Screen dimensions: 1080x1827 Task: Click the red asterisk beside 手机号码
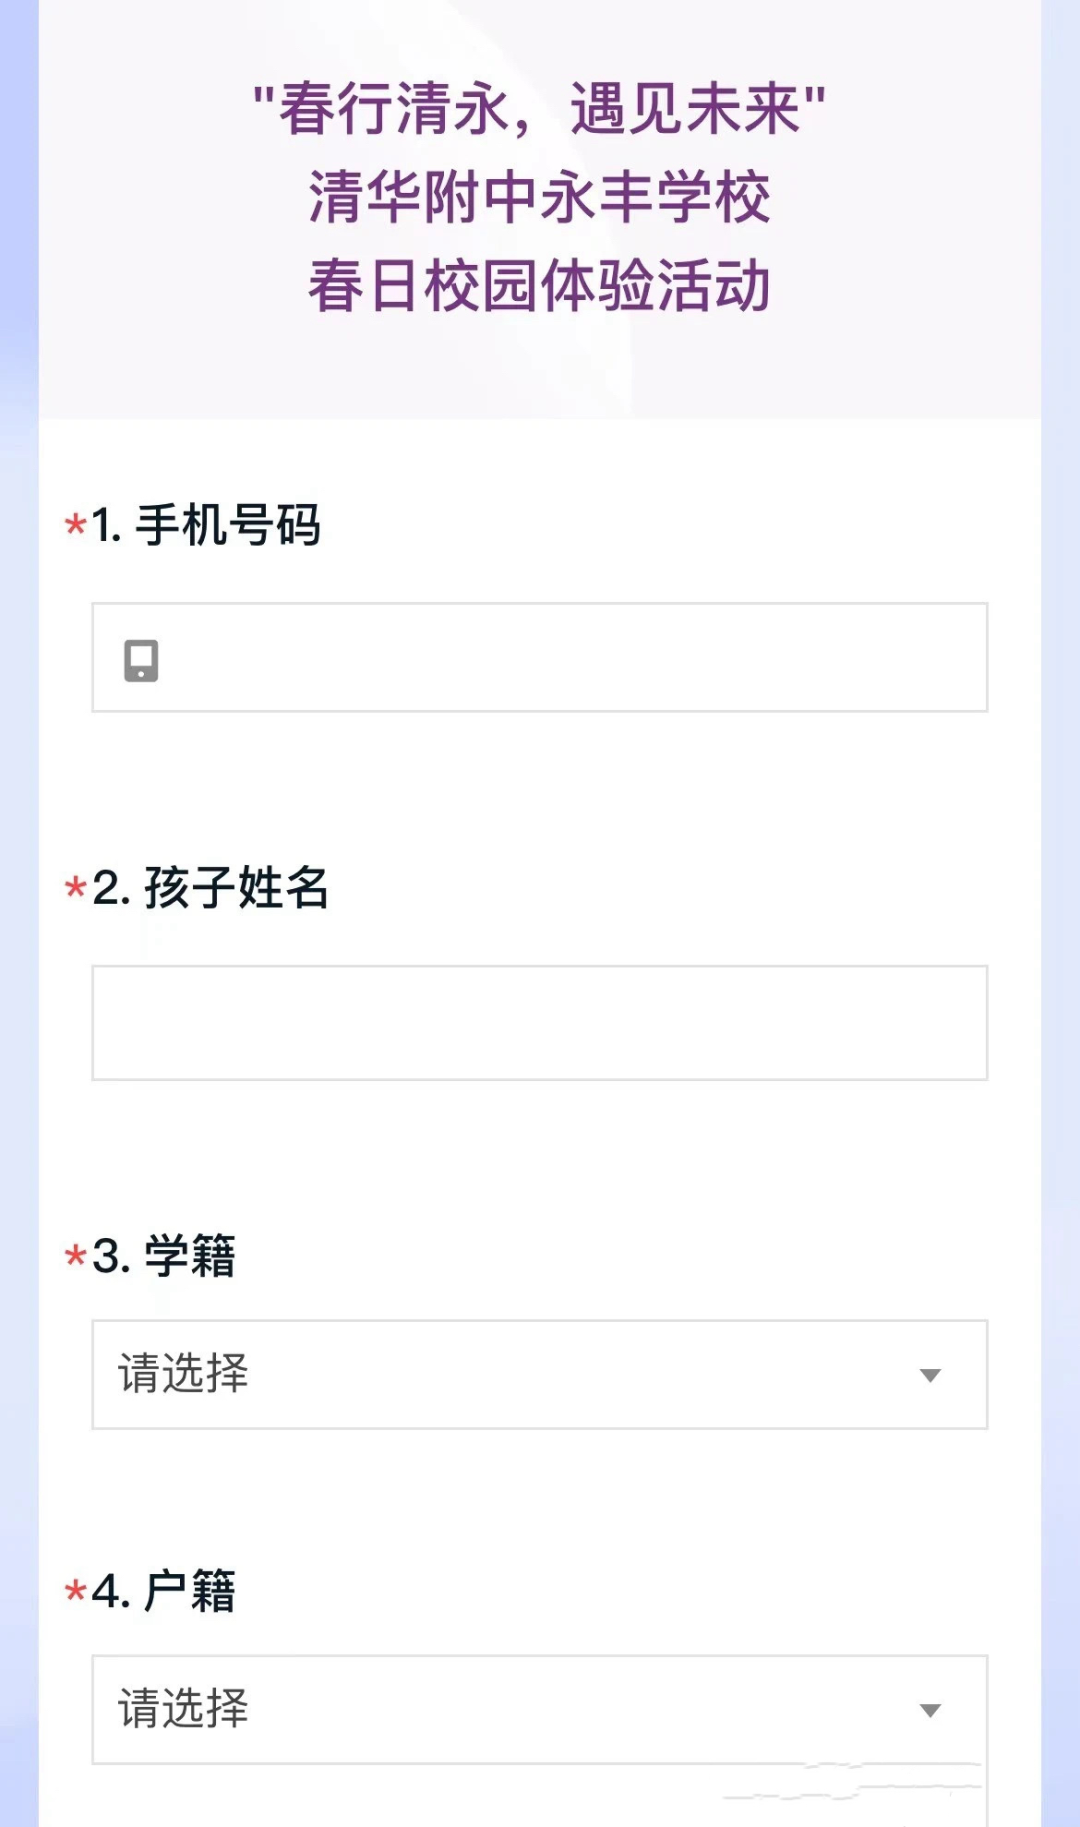point(75,524)
